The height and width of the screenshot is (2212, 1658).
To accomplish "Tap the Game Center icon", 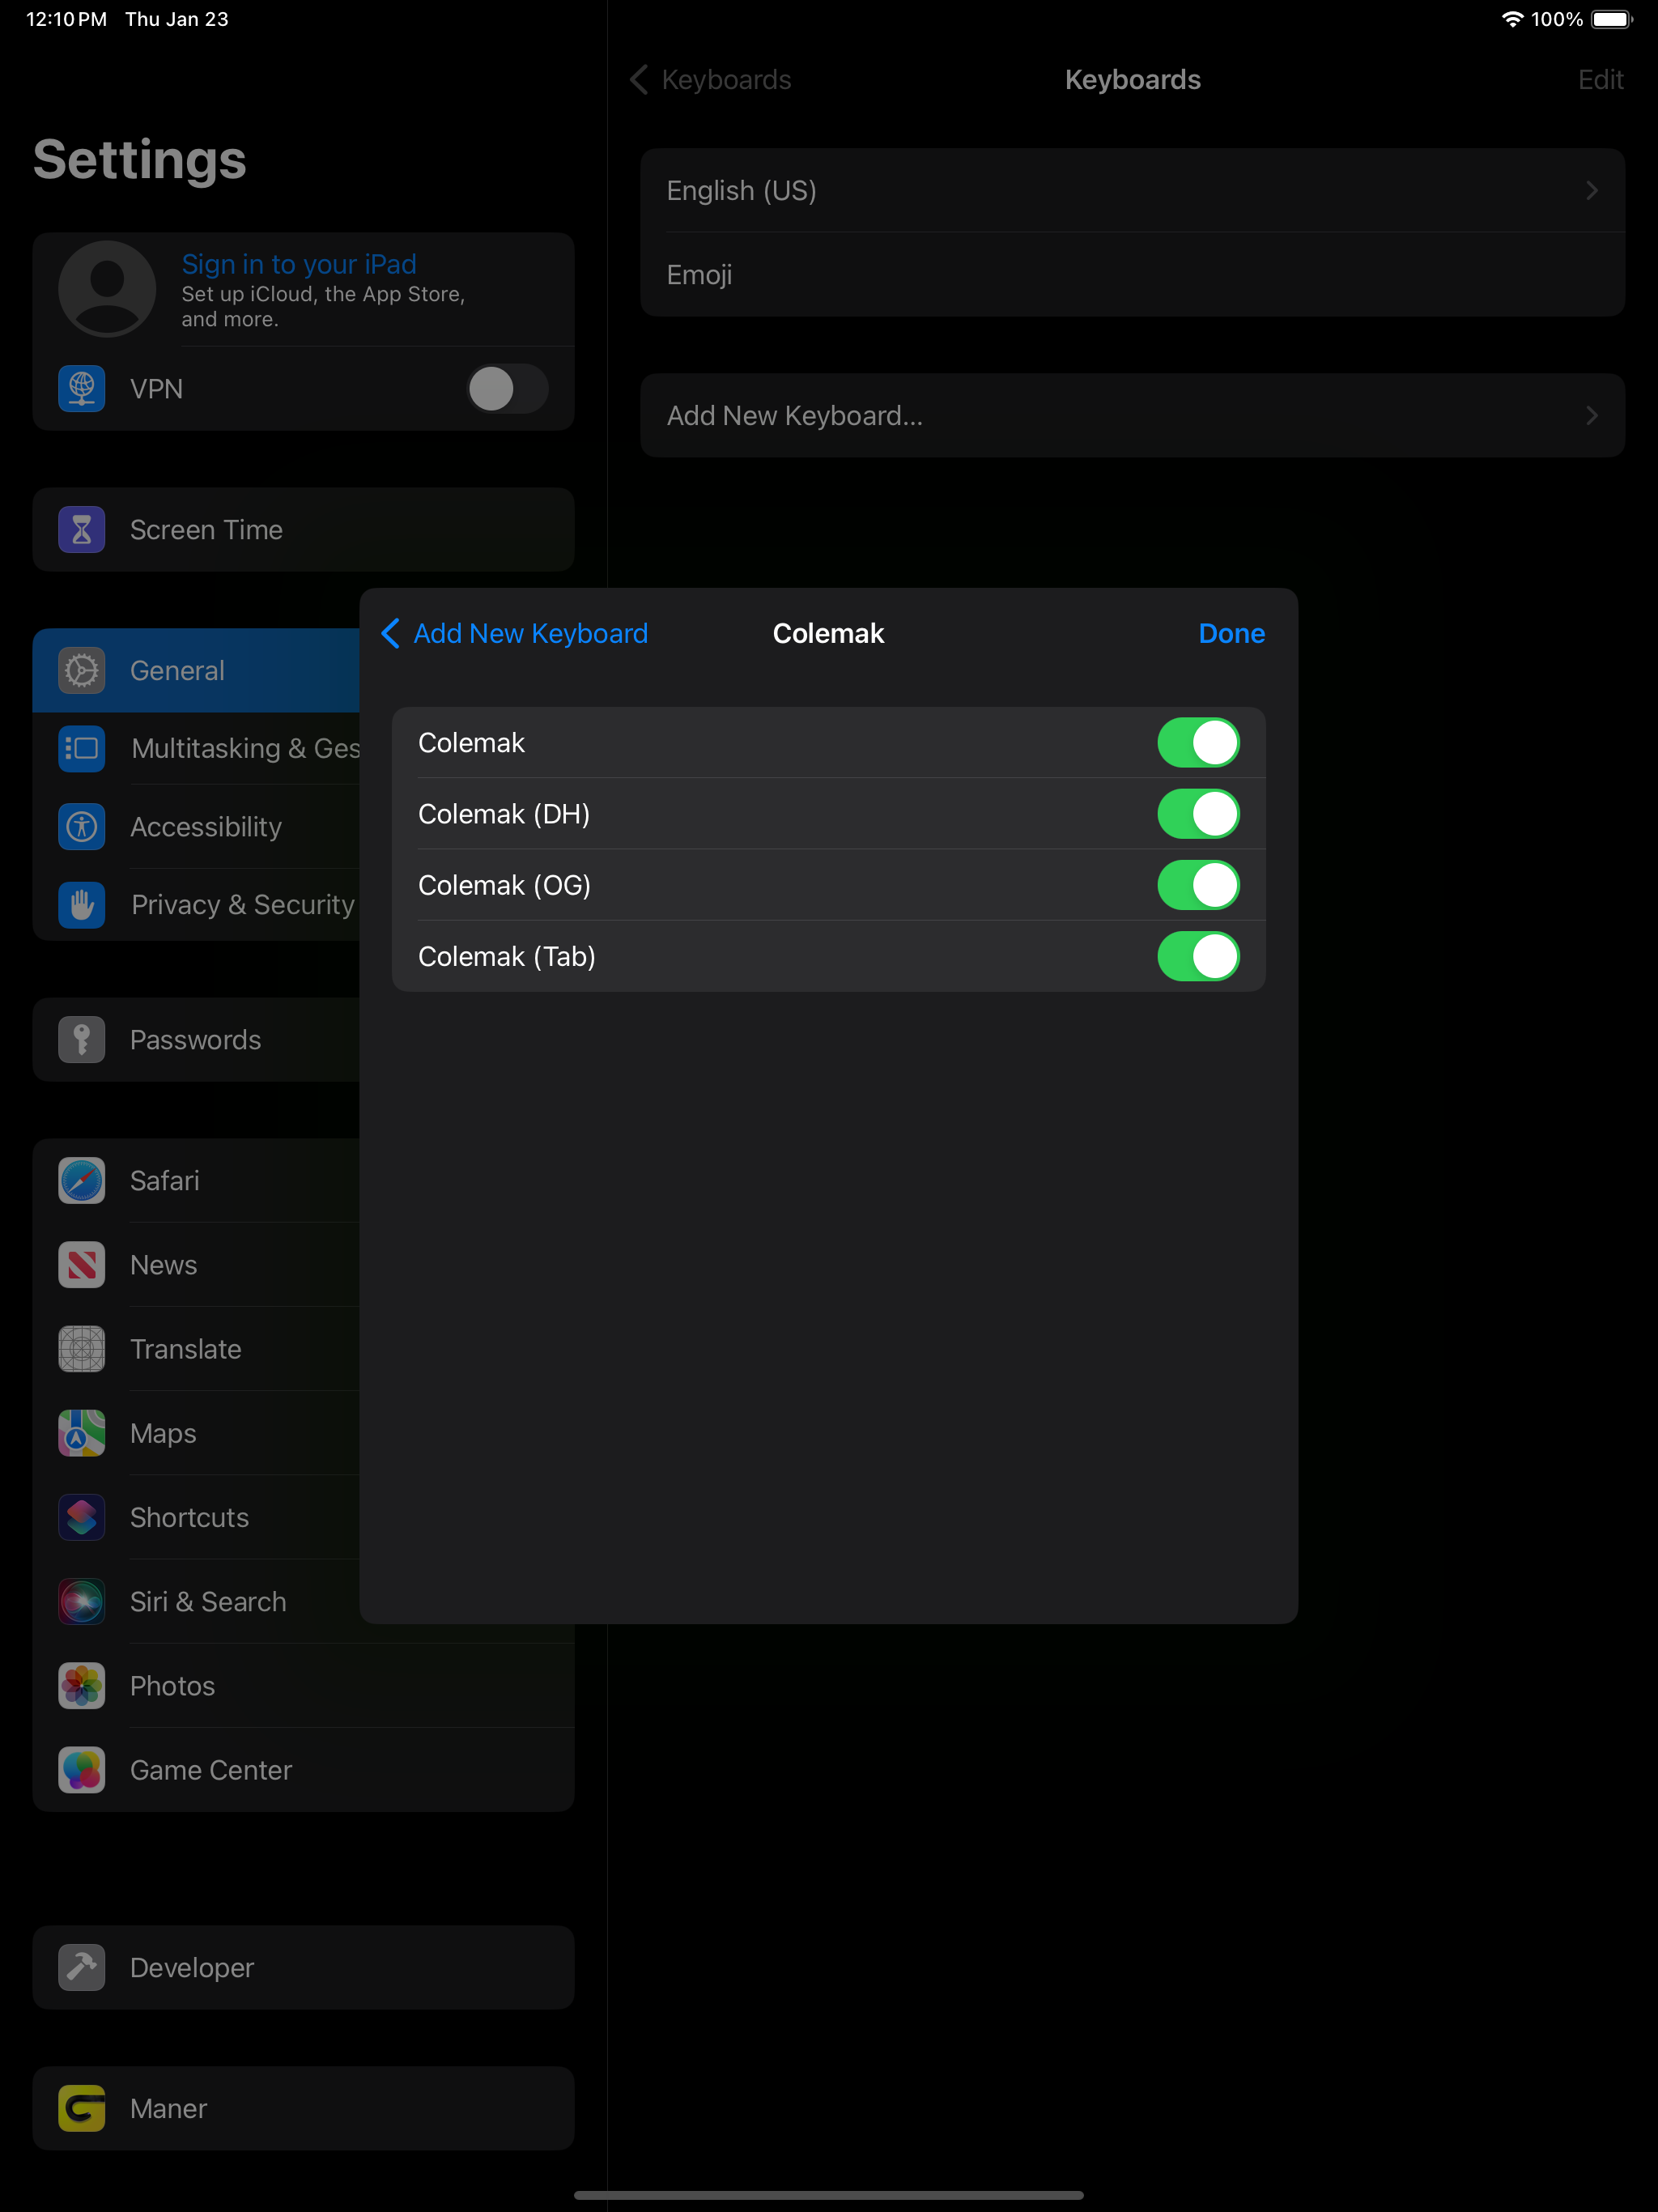I will (x=82, y=1770).
